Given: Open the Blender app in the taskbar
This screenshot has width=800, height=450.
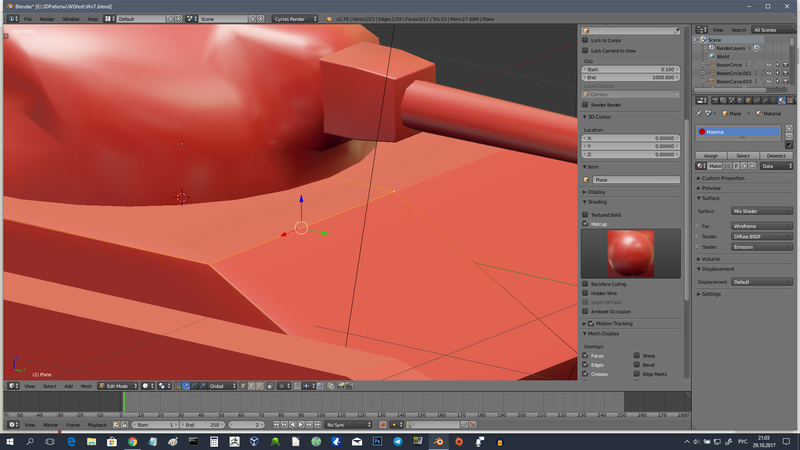Looking at the screenshot, I should pyautogui.click(x=438, y=441).
